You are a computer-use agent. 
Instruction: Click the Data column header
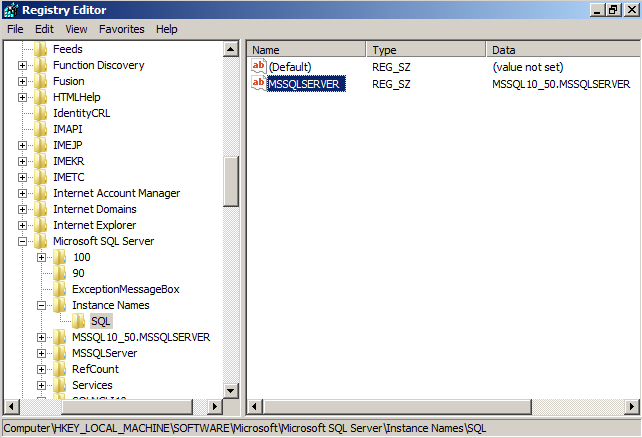pyautogui.click(x=563, y=50)
